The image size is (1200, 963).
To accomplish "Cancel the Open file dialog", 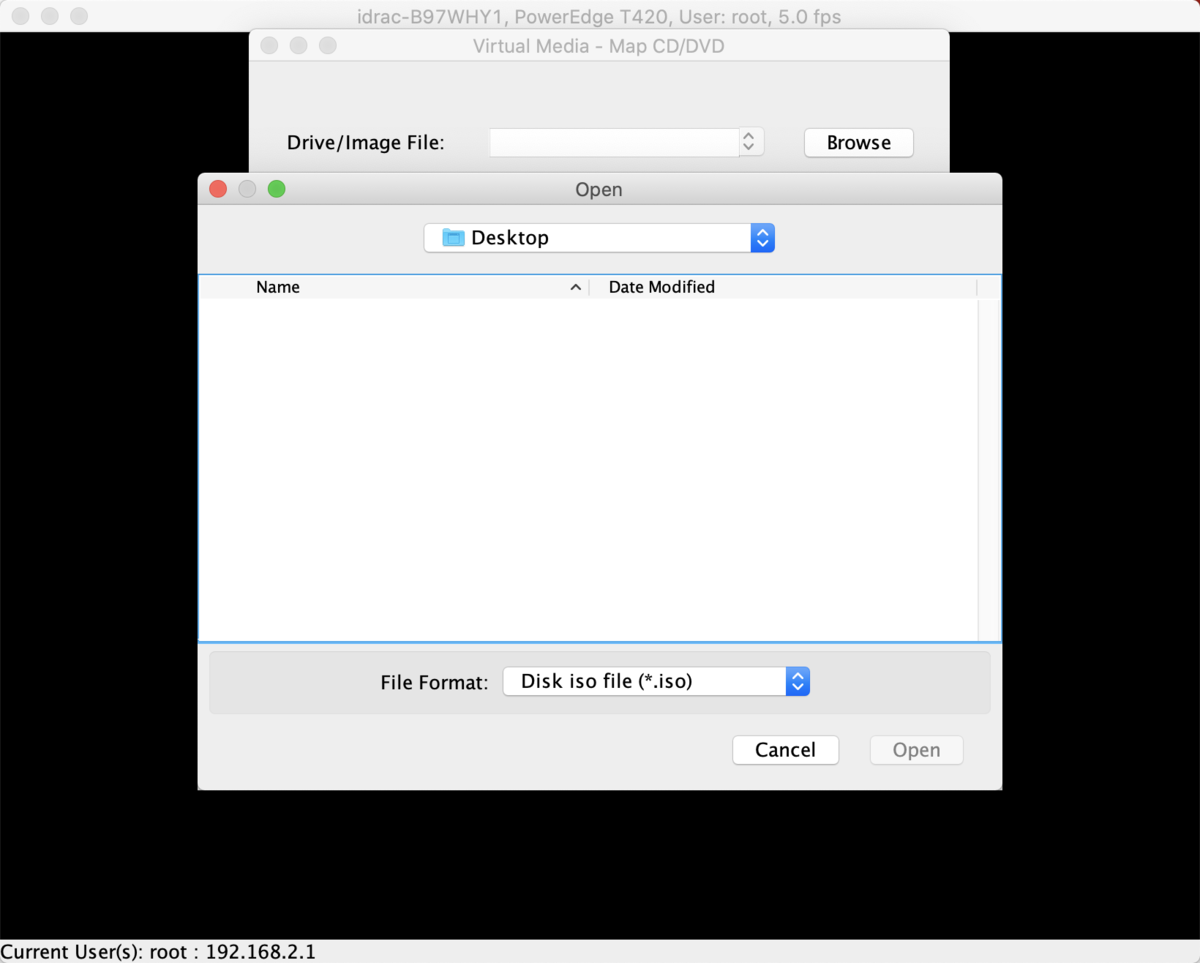I will point(785,750).
